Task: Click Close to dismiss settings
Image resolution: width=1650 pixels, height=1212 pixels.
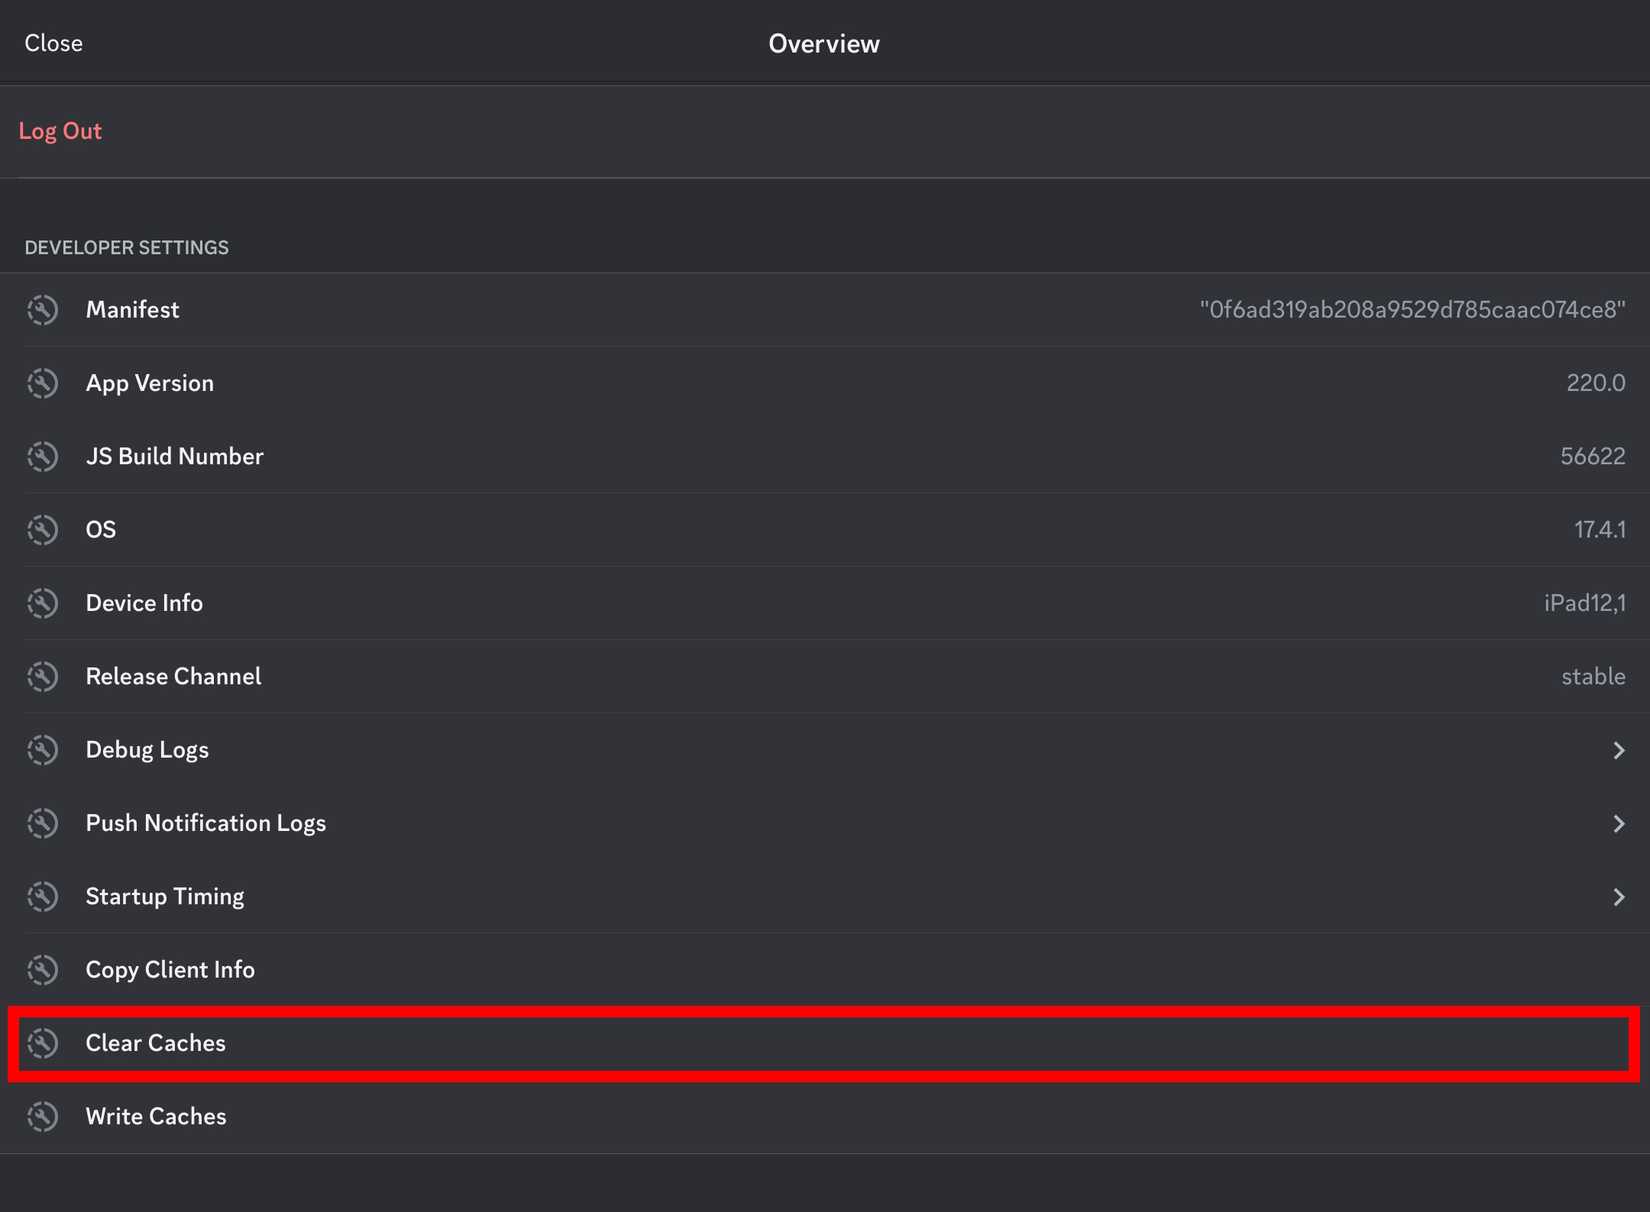Action: click(x=52, y=42)
